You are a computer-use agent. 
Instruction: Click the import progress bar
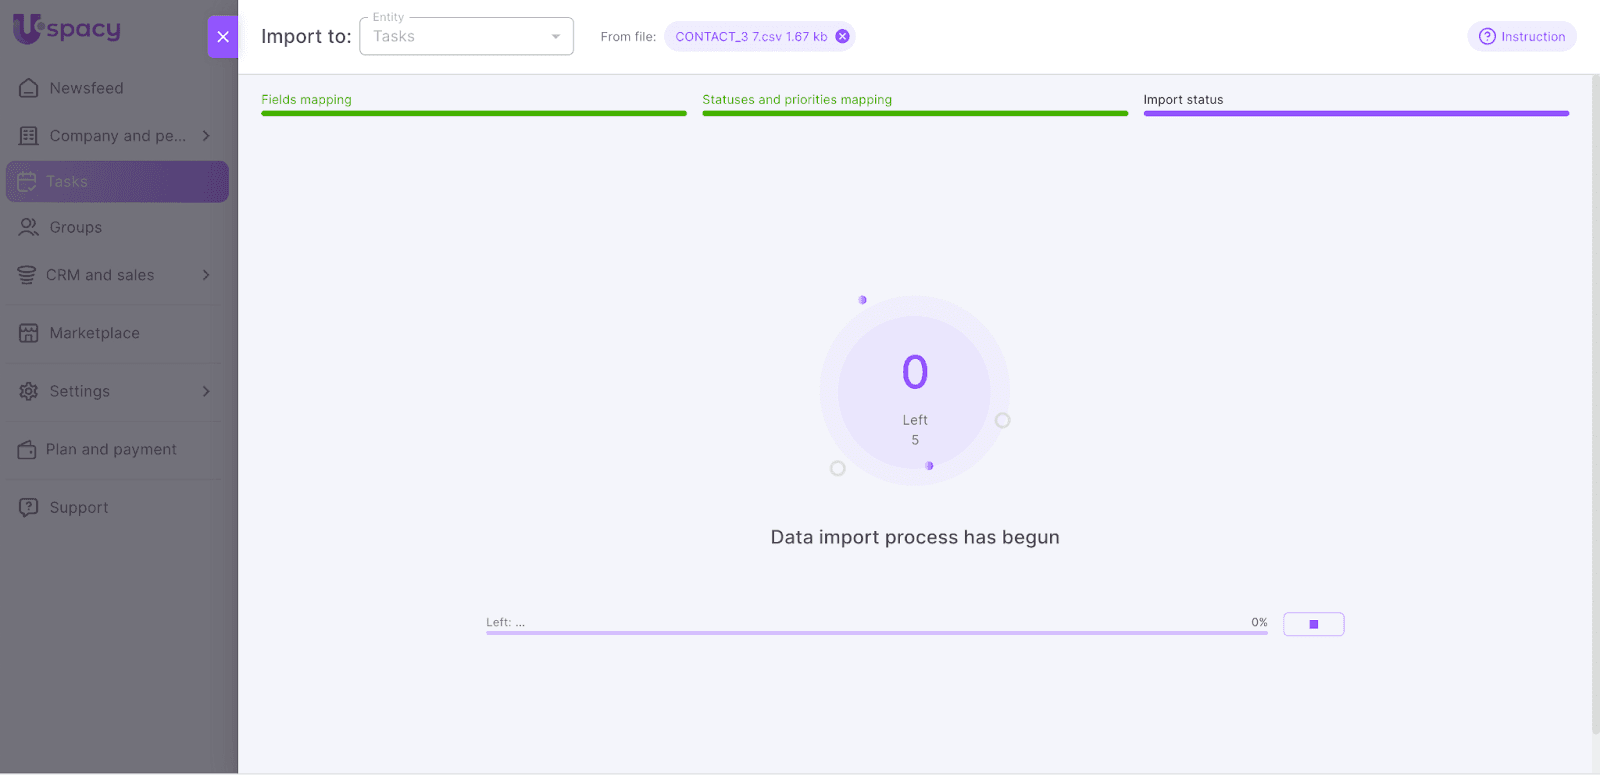[876, 633]
